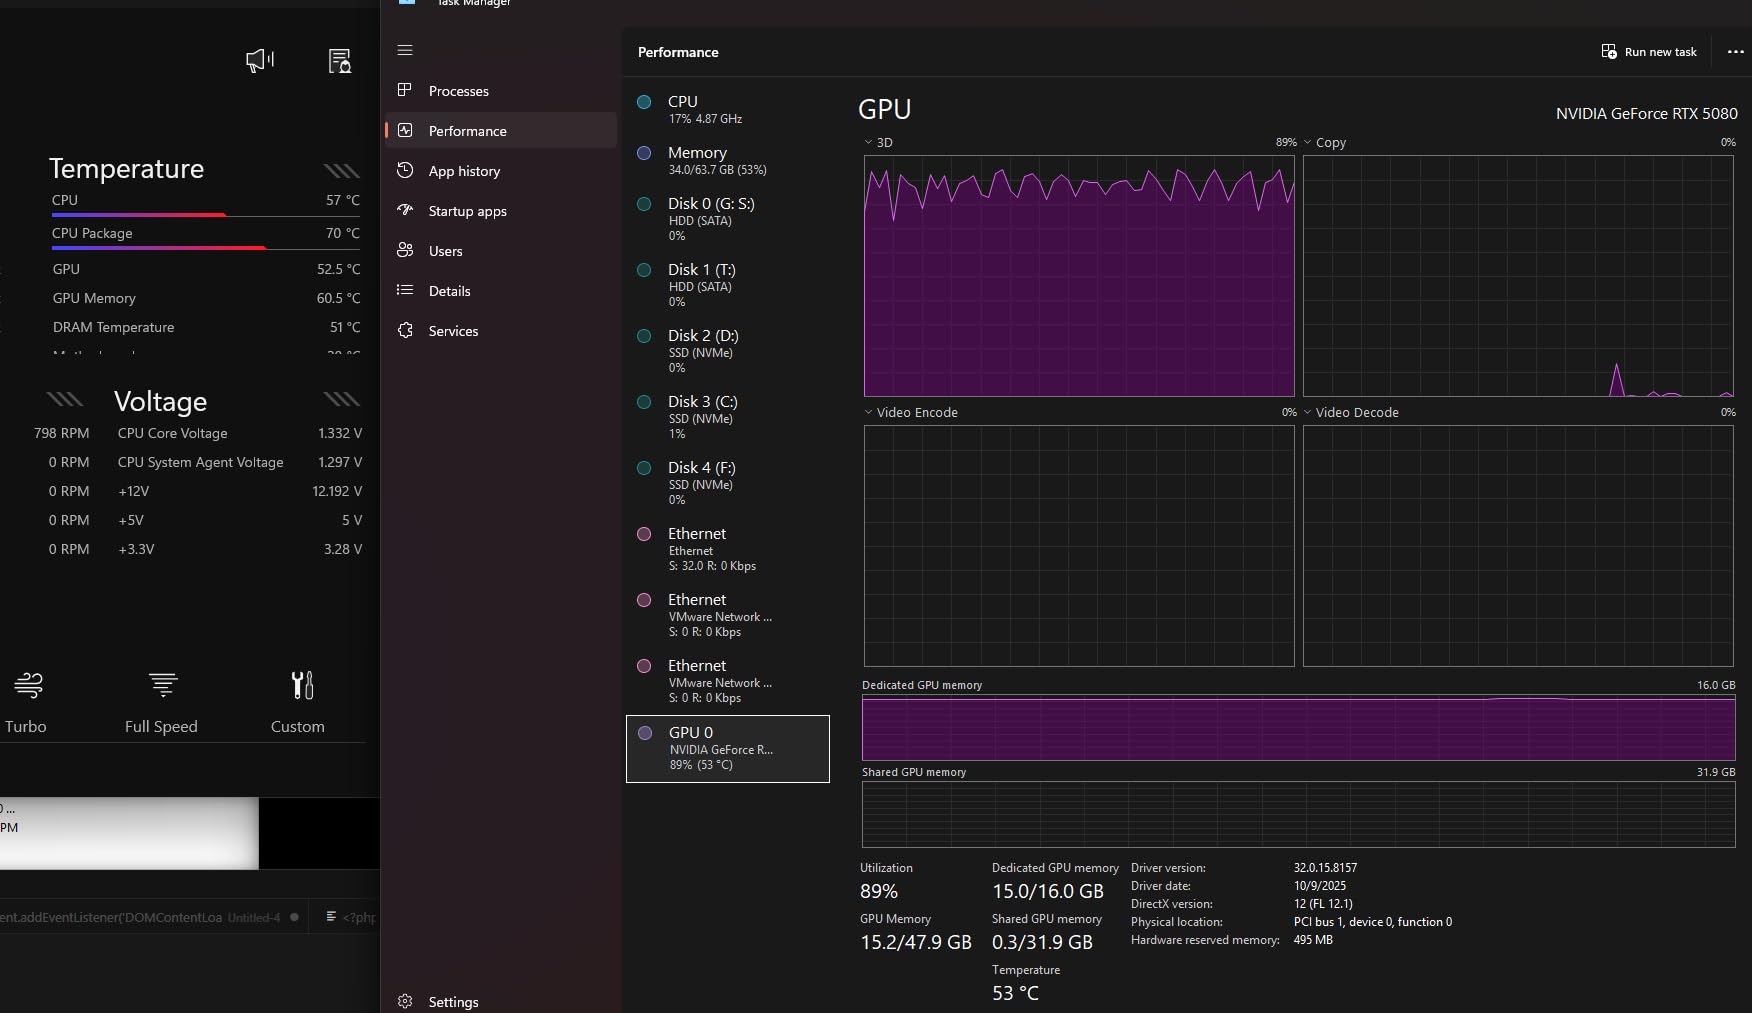1752x1013 pixels.
Task: Choose the Custom fan mode icon
Action: tap(302, 685)
